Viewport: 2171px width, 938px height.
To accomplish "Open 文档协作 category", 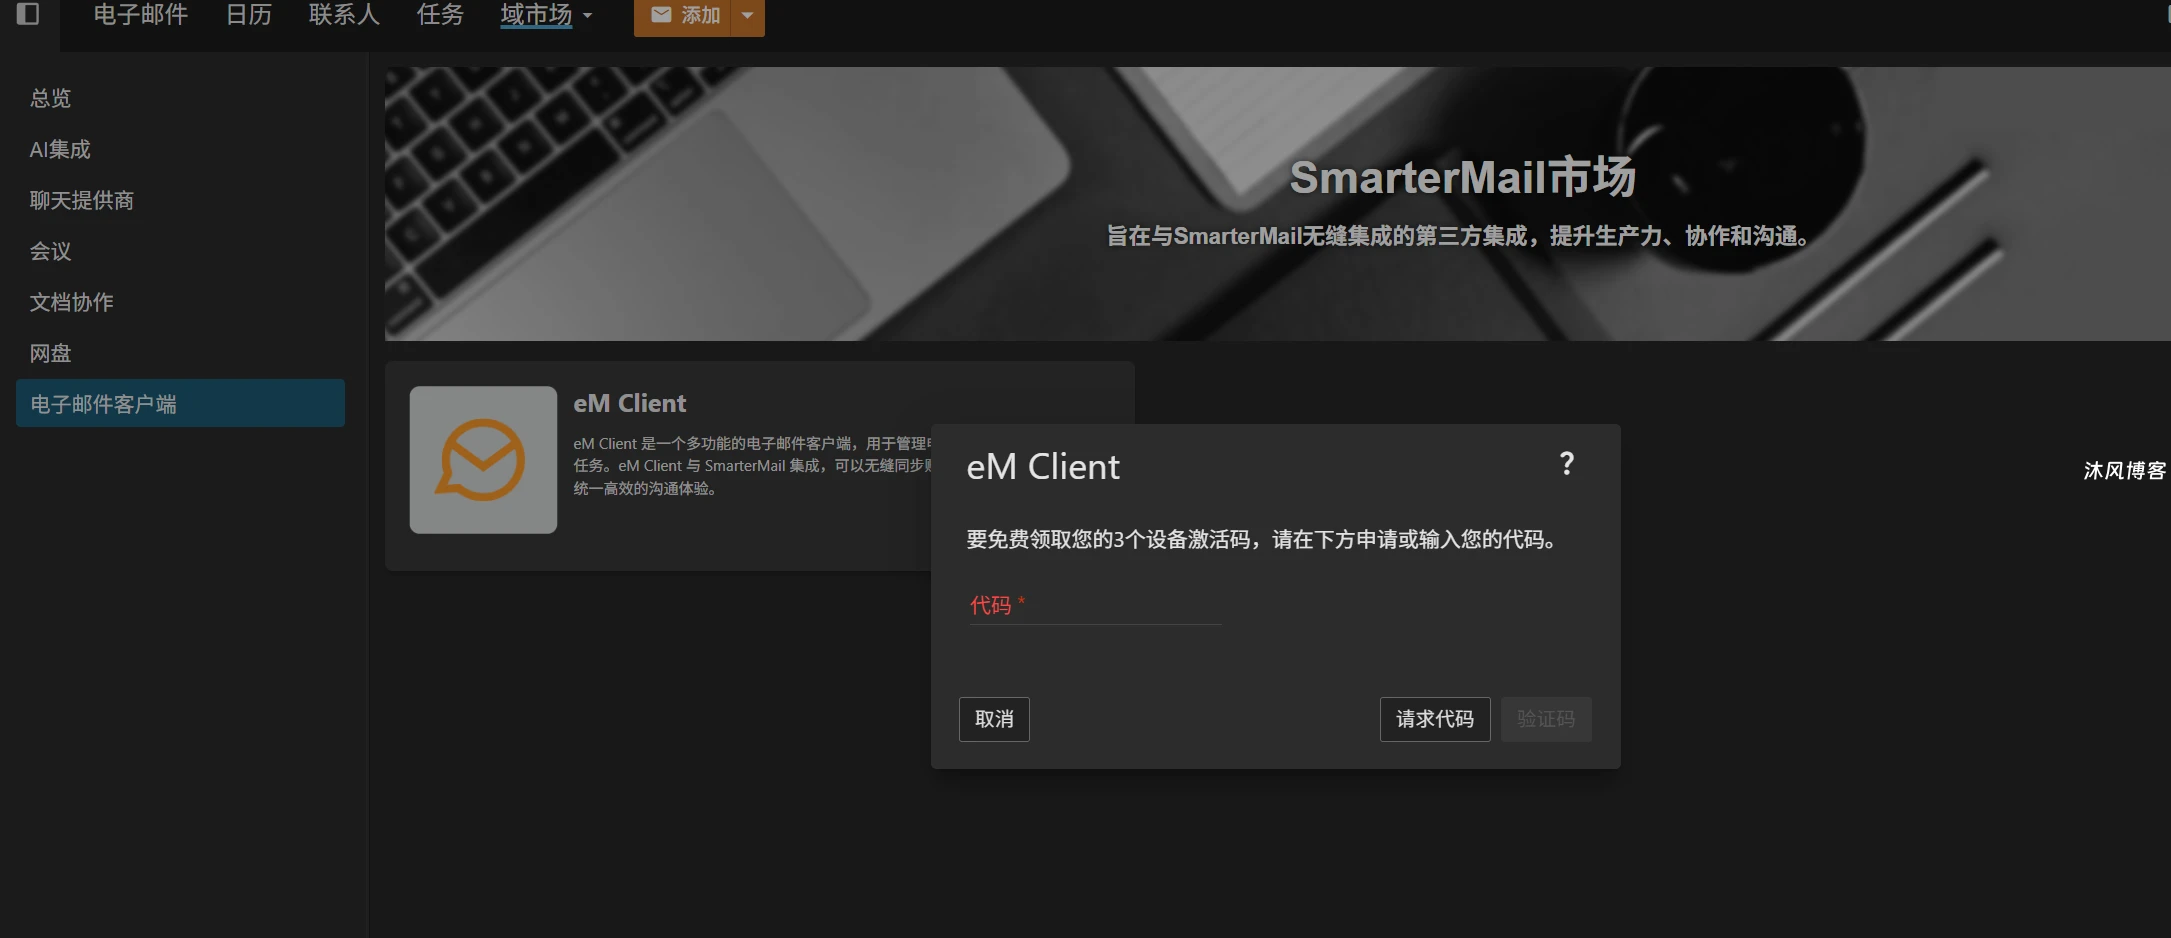I will (71, 302).
